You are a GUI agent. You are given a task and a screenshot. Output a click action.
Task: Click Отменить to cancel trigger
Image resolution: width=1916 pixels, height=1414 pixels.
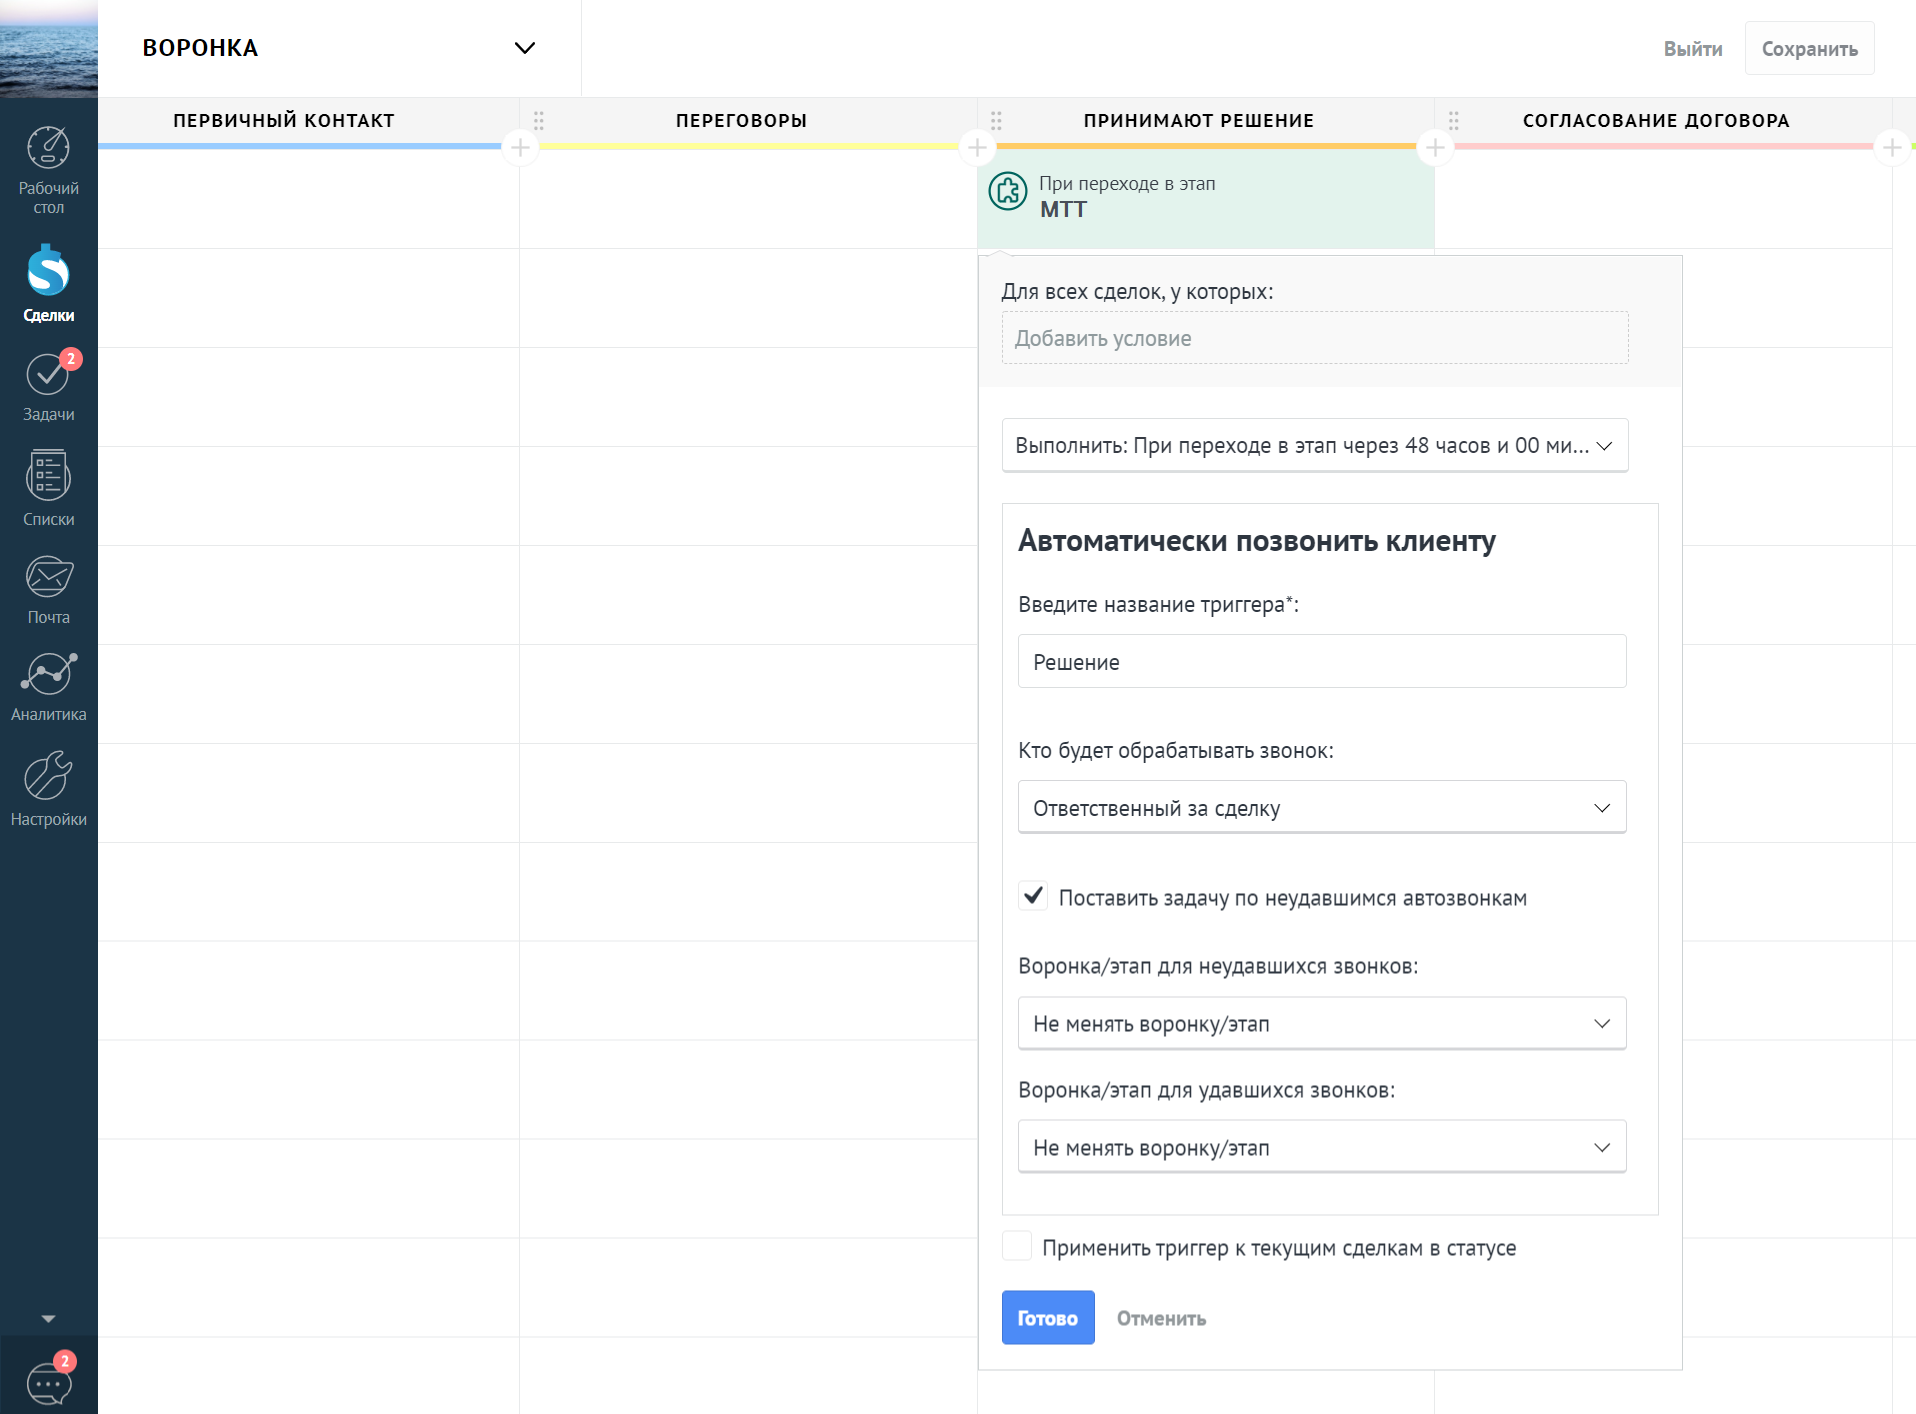click(1161, 1318)
